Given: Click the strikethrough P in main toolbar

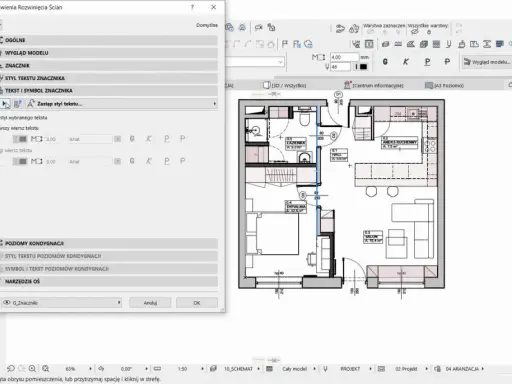Looking at the screenshot, I should pos(447,62).
